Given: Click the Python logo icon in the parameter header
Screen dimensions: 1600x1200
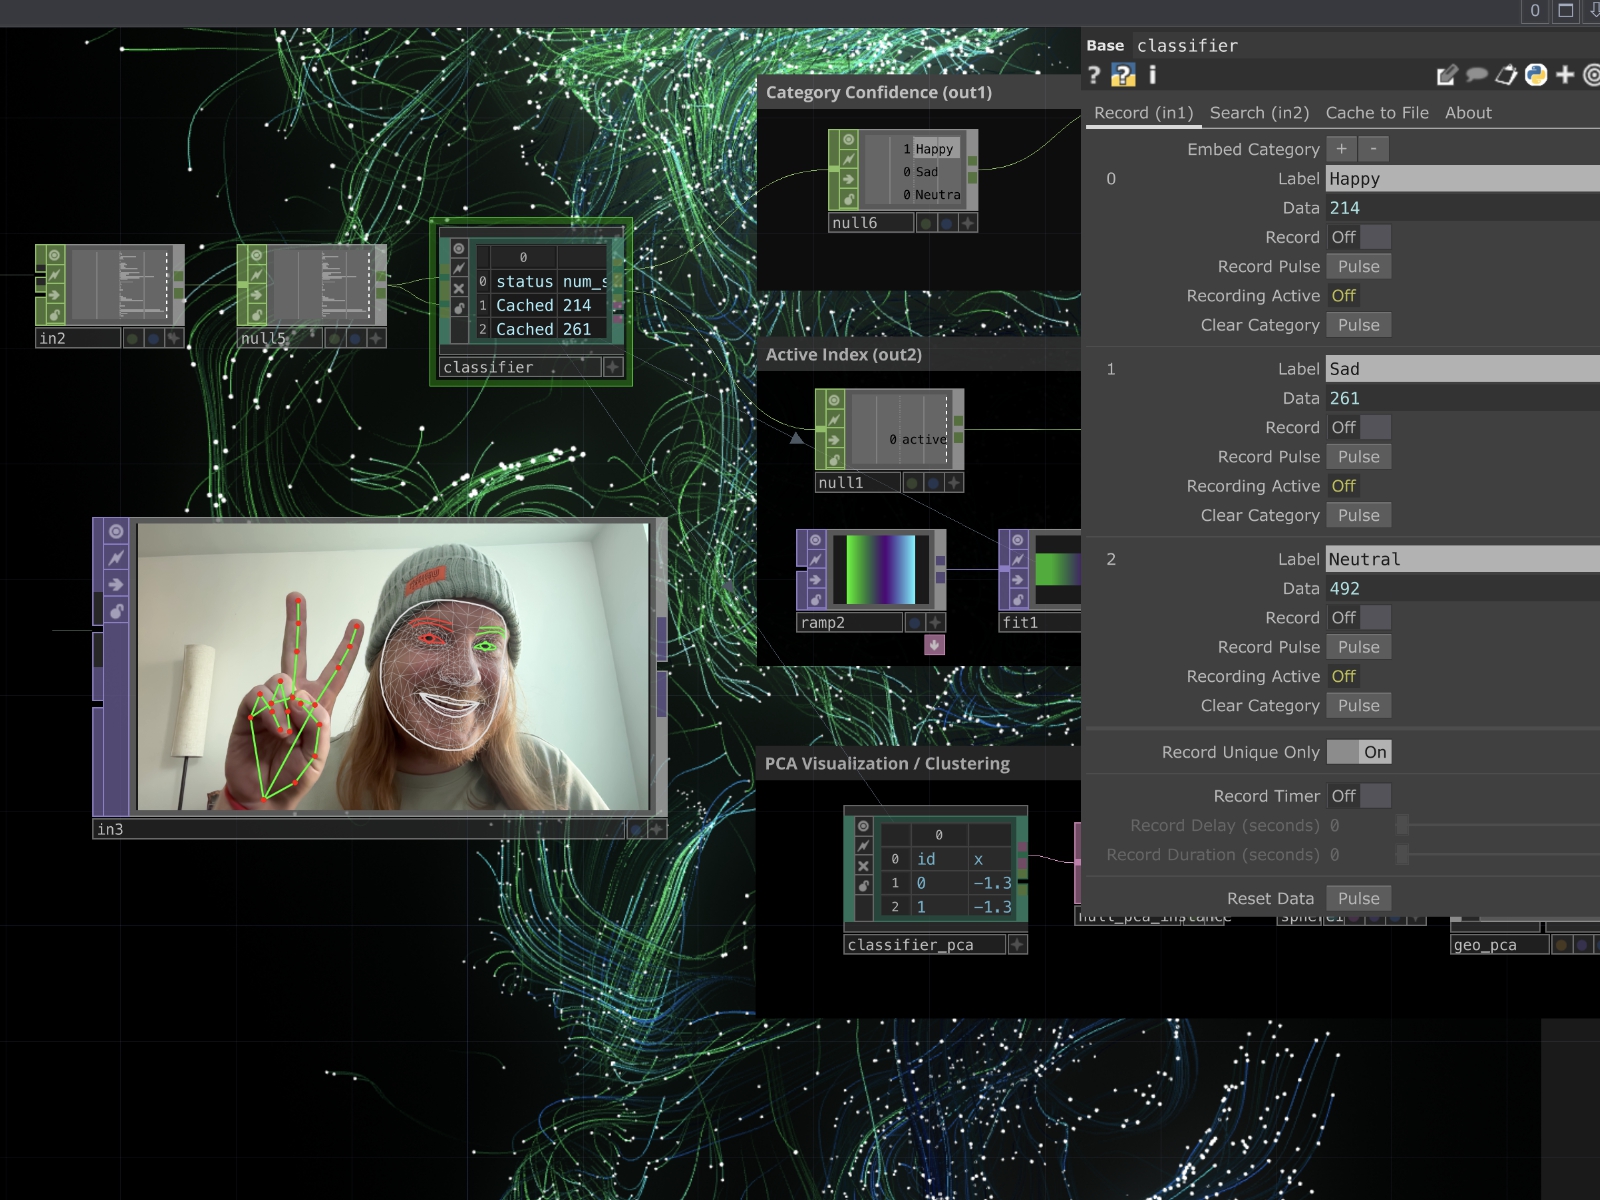Looking at the screenshot, I should click(x=1536, y=75).
